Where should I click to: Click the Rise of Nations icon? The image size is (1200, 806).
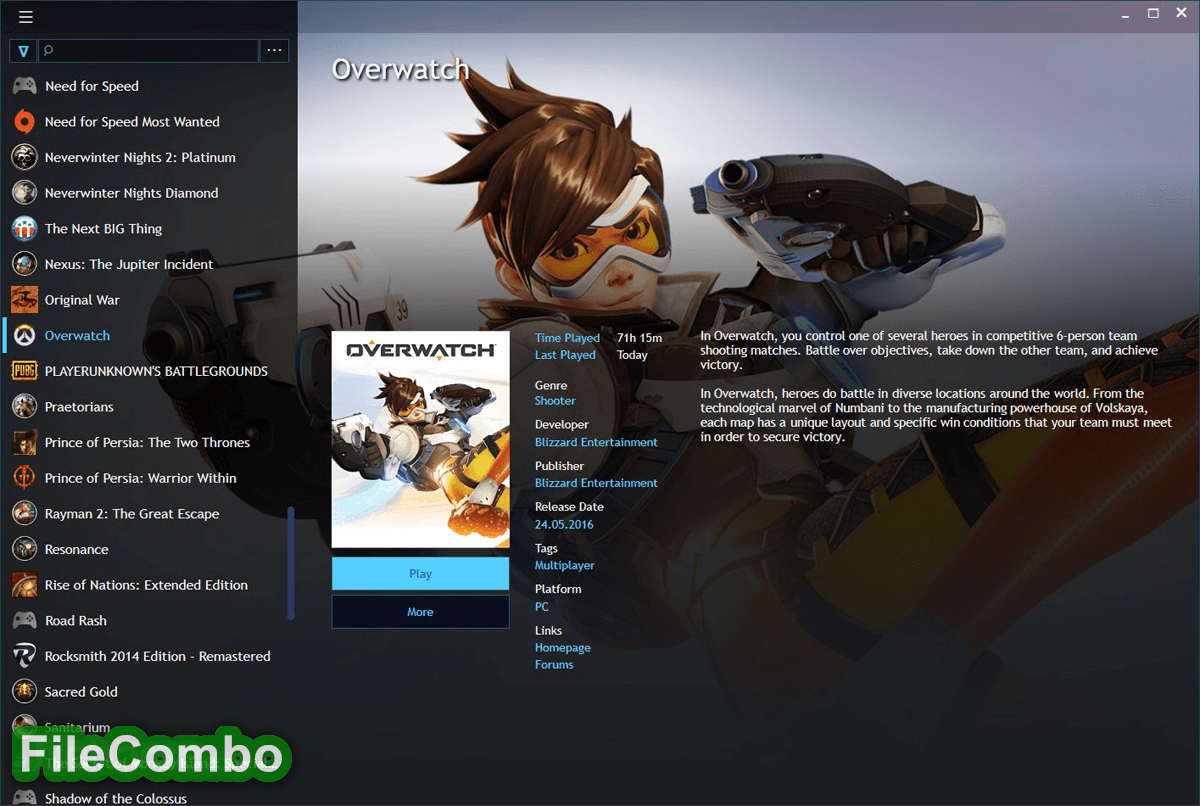pos(25,585)
